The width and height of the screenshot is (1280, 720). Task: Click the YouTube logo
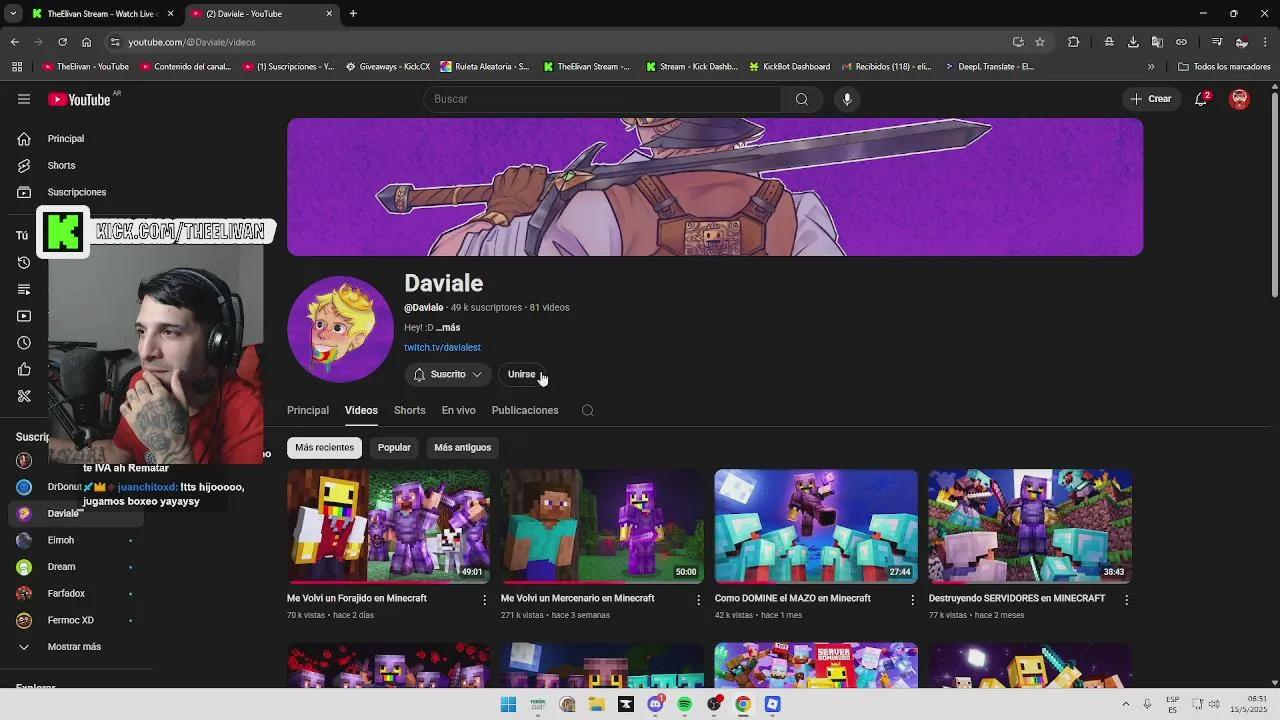[x=78, y=99]
